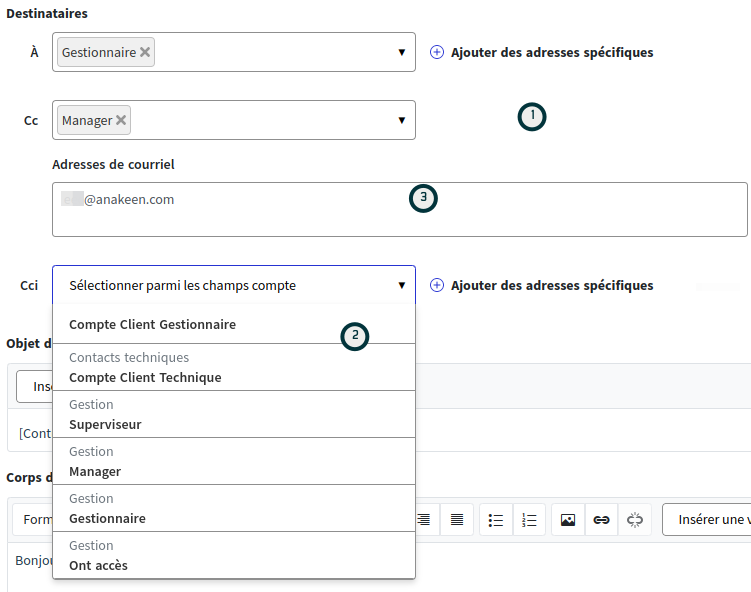Select Compte Client Gestionnaire option

[152, 325]
